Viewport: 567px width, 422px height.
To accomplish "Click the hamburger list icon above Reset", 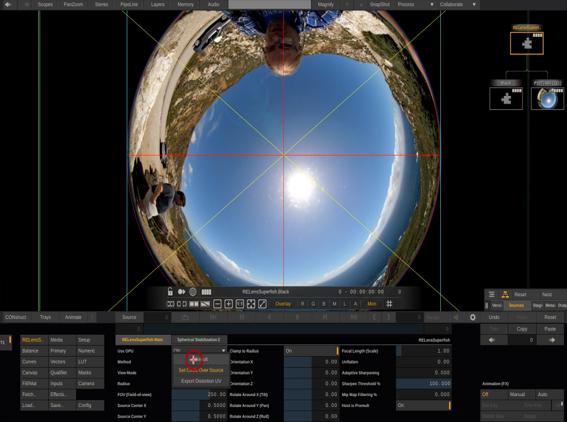I will [x=492, y=294].
